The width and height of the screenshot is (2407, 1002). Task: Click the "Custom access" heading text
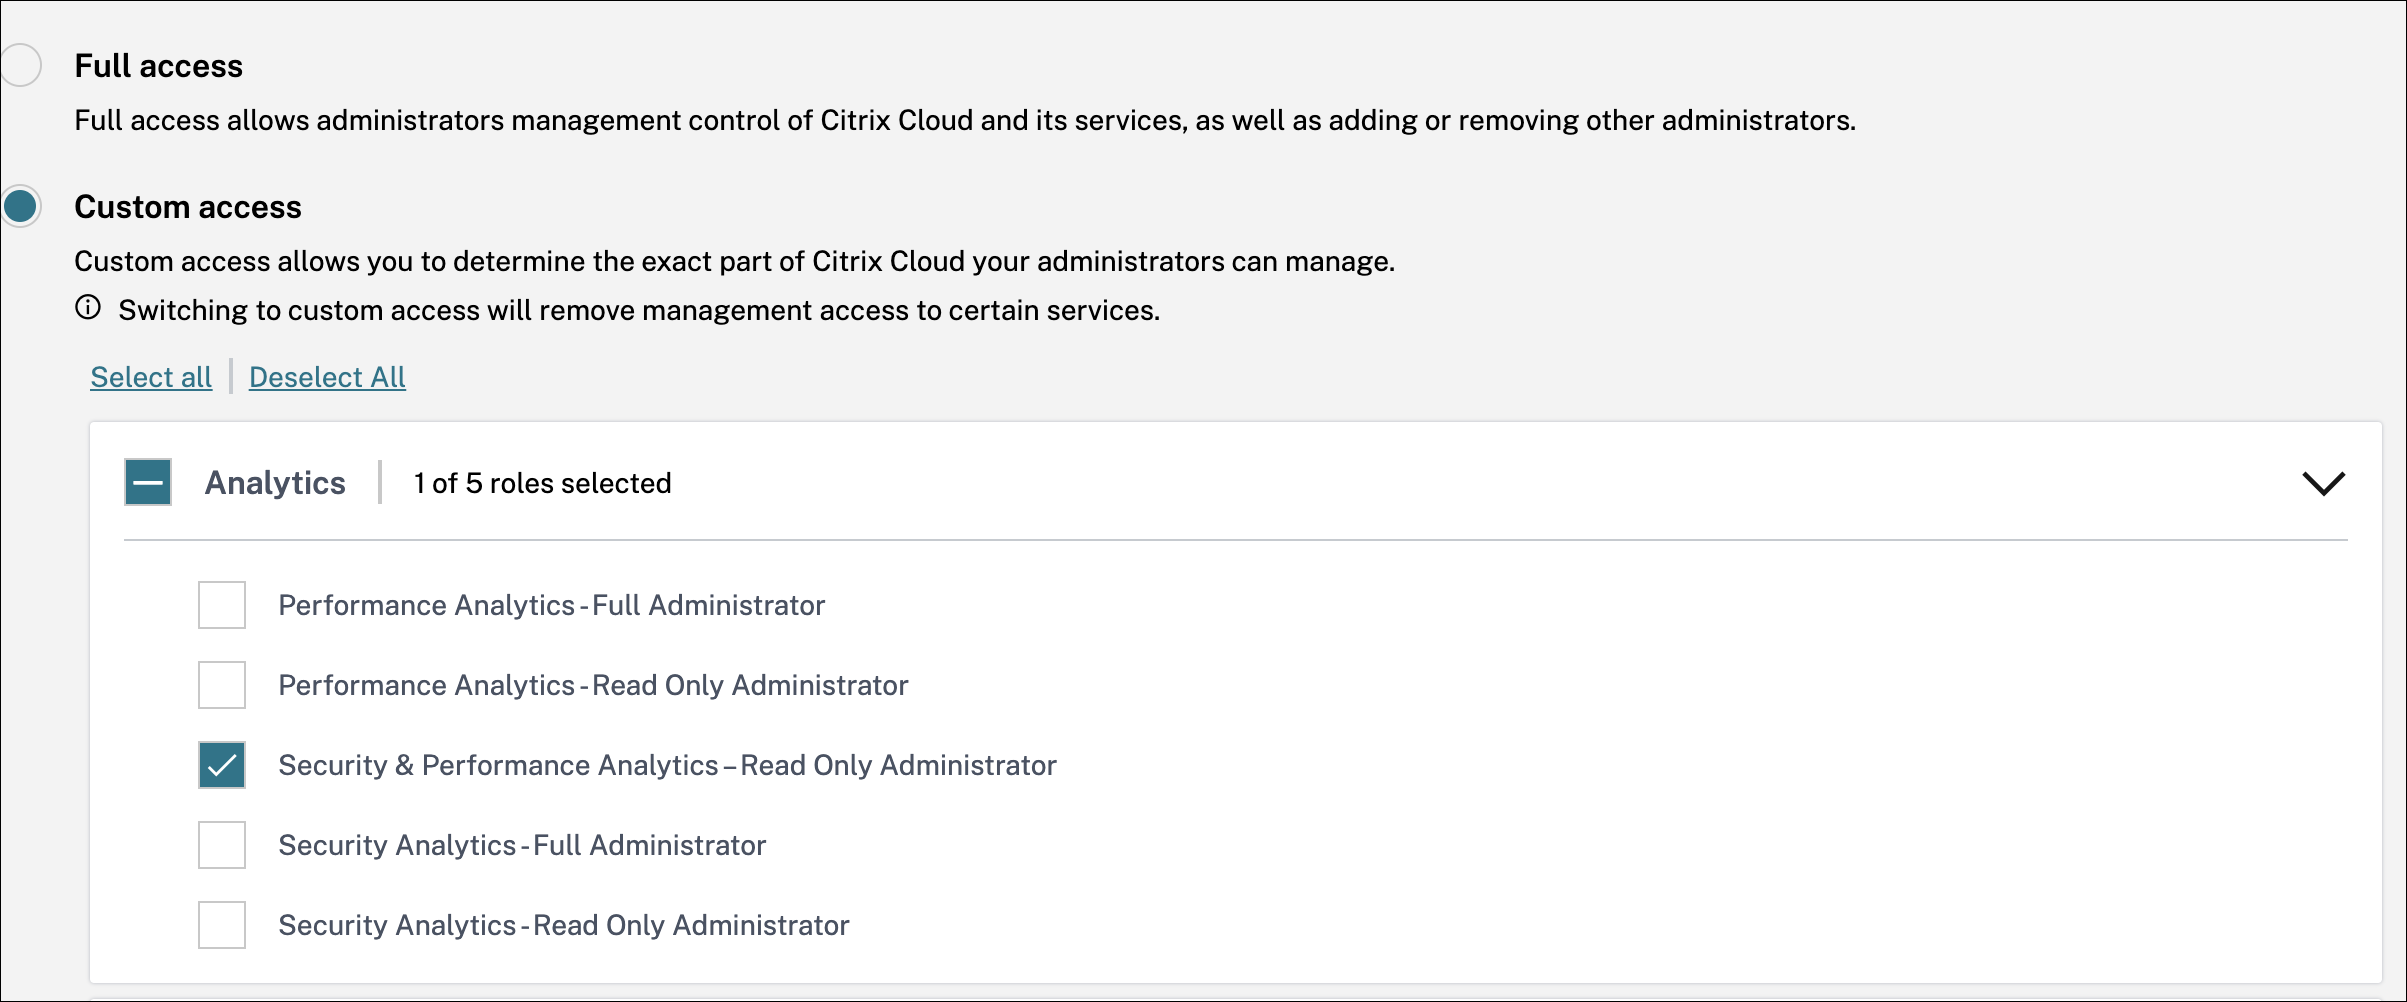188,207
